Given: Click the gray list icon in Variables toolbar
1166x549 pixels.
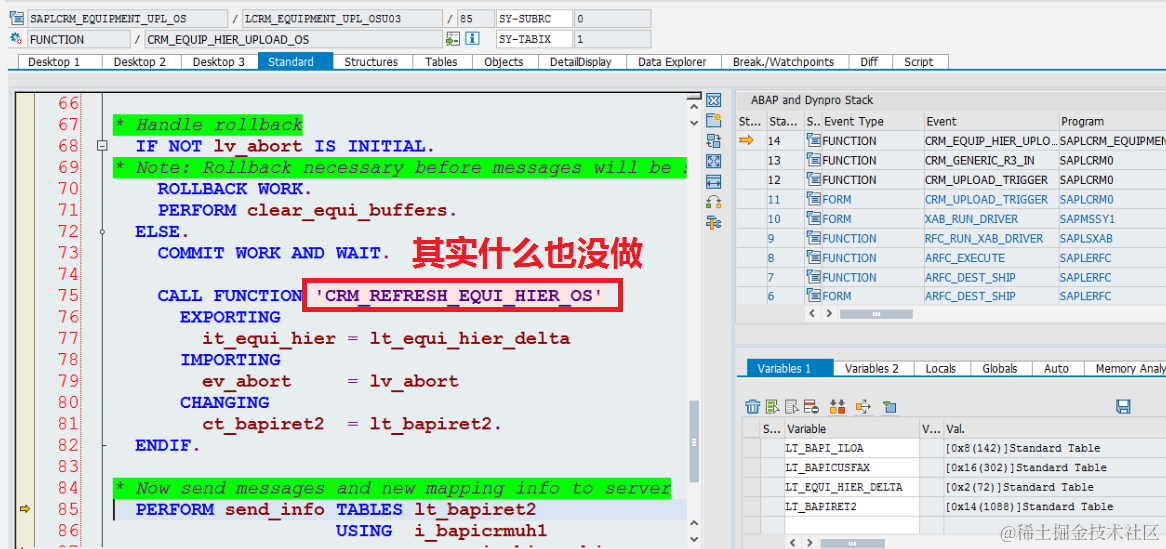Looking at the screenshot, I should 792,406.
